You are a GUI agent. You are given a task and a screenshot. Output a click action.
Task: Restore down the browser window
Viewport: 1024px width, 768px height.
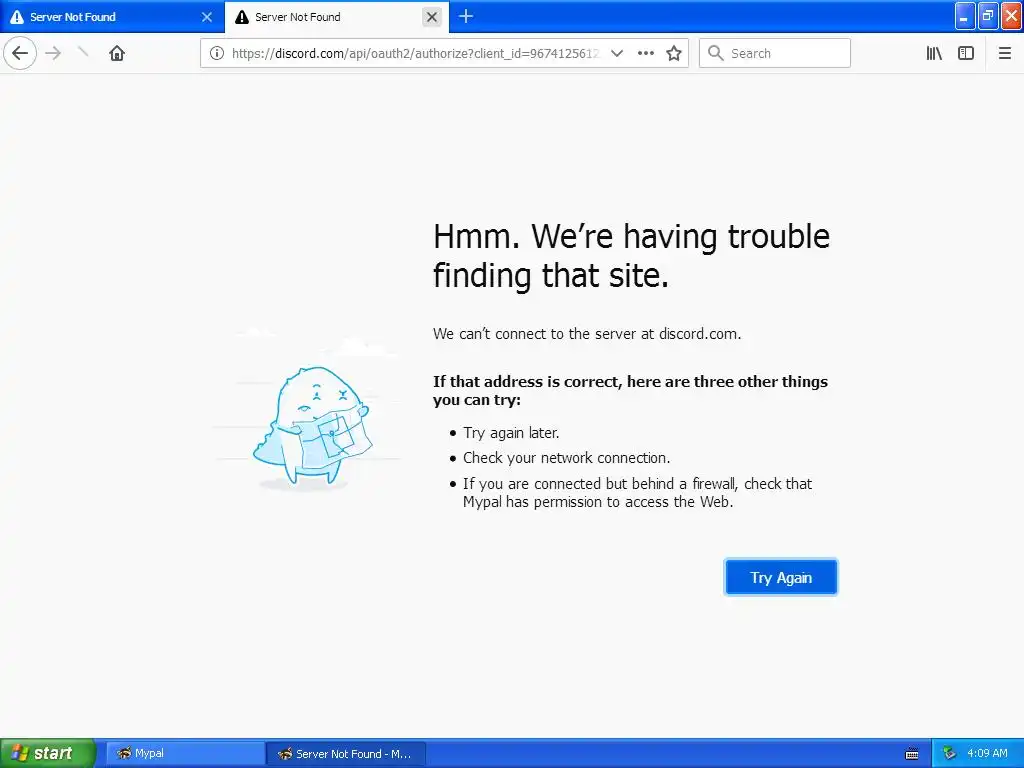click(x=987, y=16)
